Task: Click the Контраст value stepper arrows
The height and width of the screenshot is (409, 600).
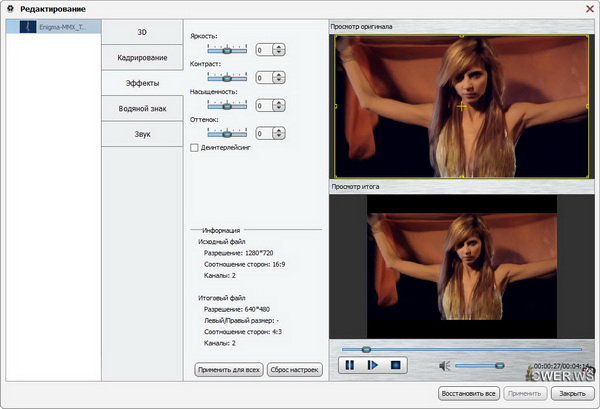Action: 278,77
